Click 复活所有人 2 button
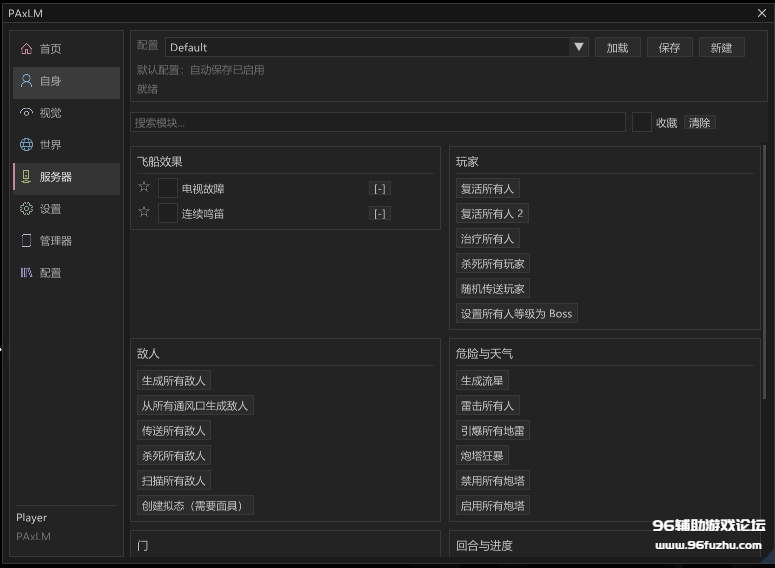The image size is (775, 568). [x=492, y=214]
